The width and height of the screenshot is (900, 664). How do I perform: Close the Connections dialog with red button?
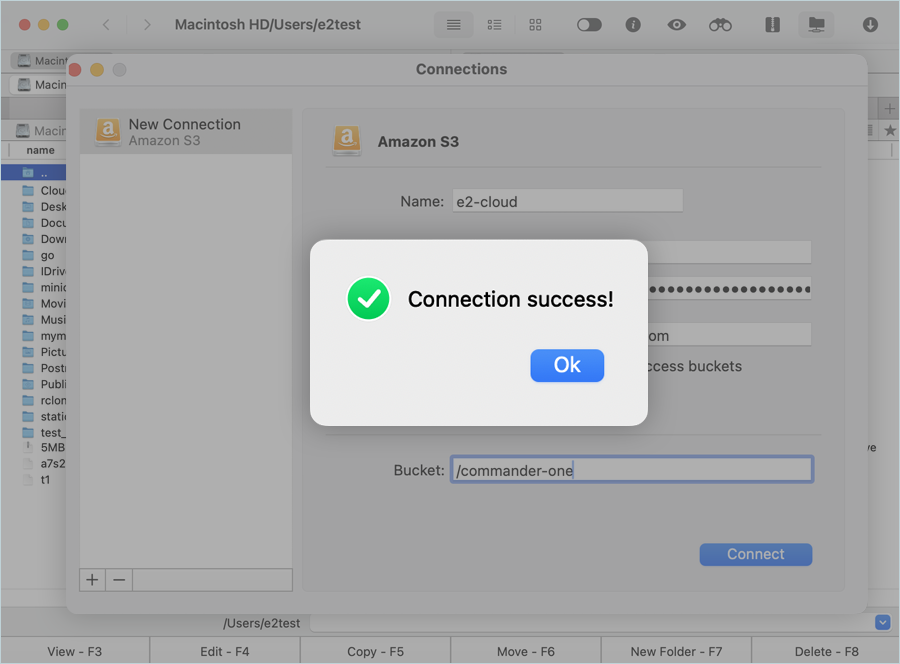(75, 69)
